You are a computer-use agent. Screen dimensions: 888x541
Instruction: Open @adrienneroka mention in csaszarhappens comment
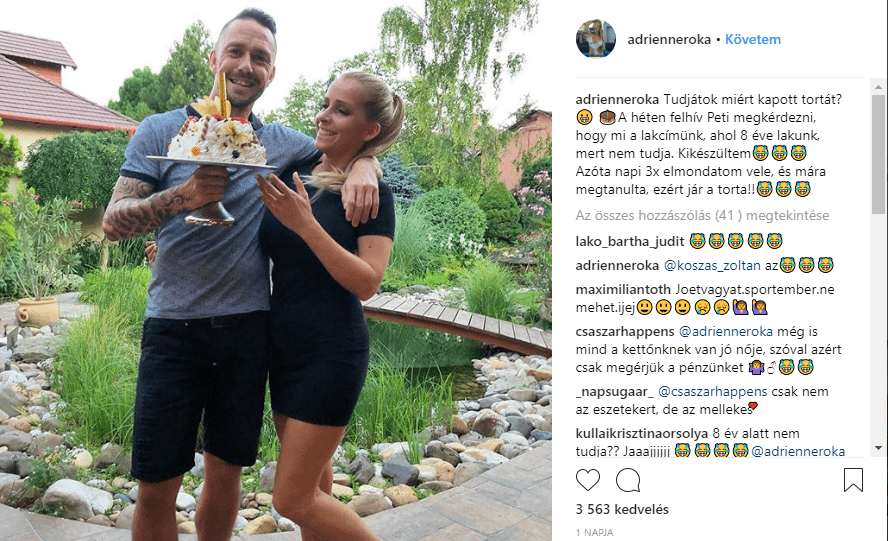(x=725, y=331)
